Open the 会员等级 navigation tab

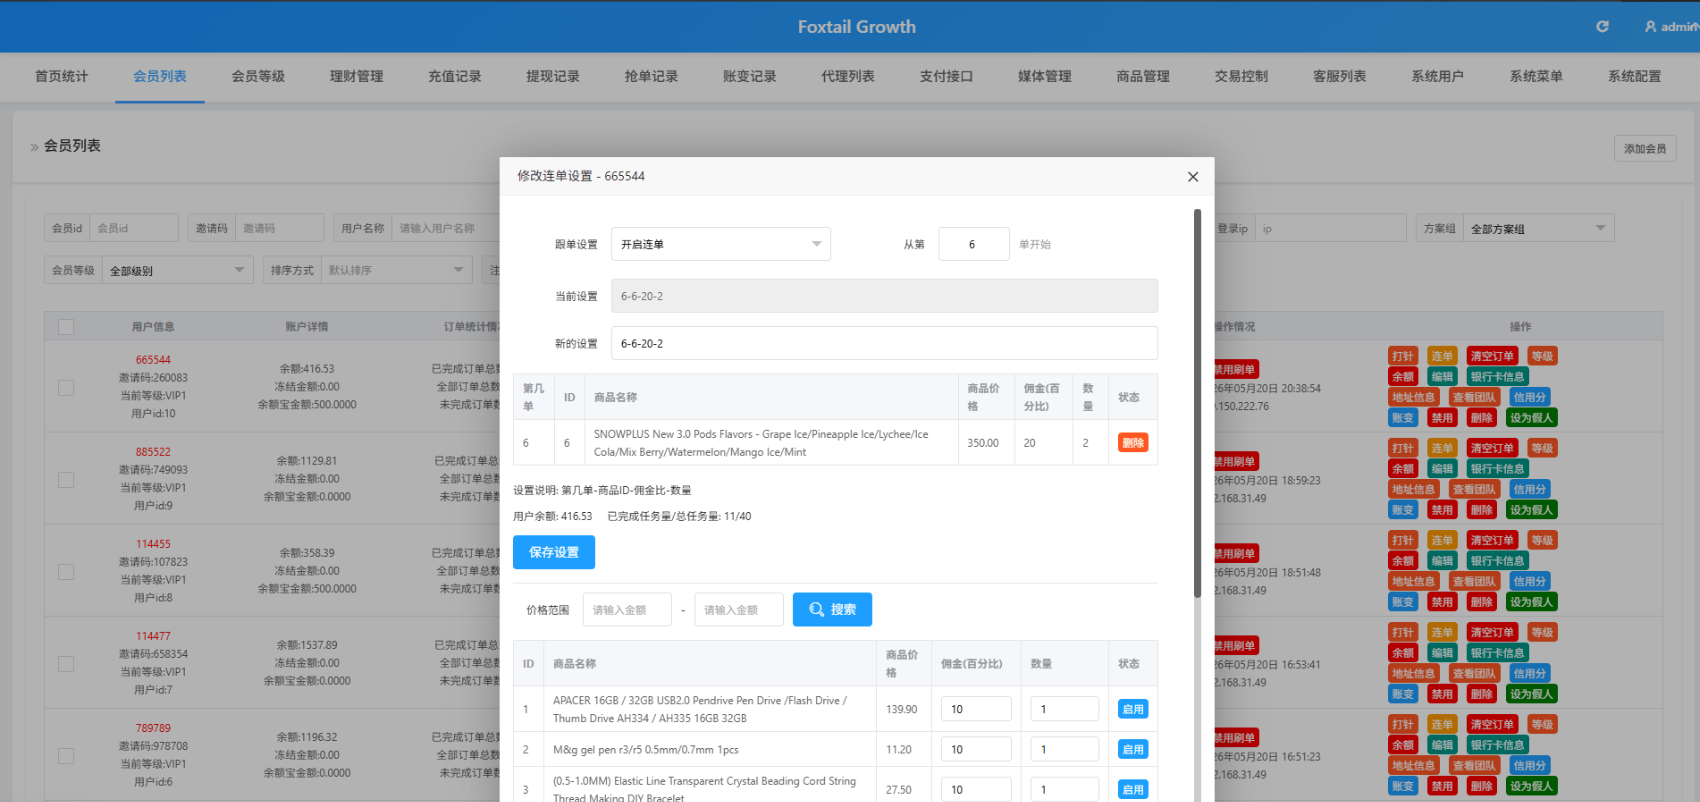[x=258, y=77]
